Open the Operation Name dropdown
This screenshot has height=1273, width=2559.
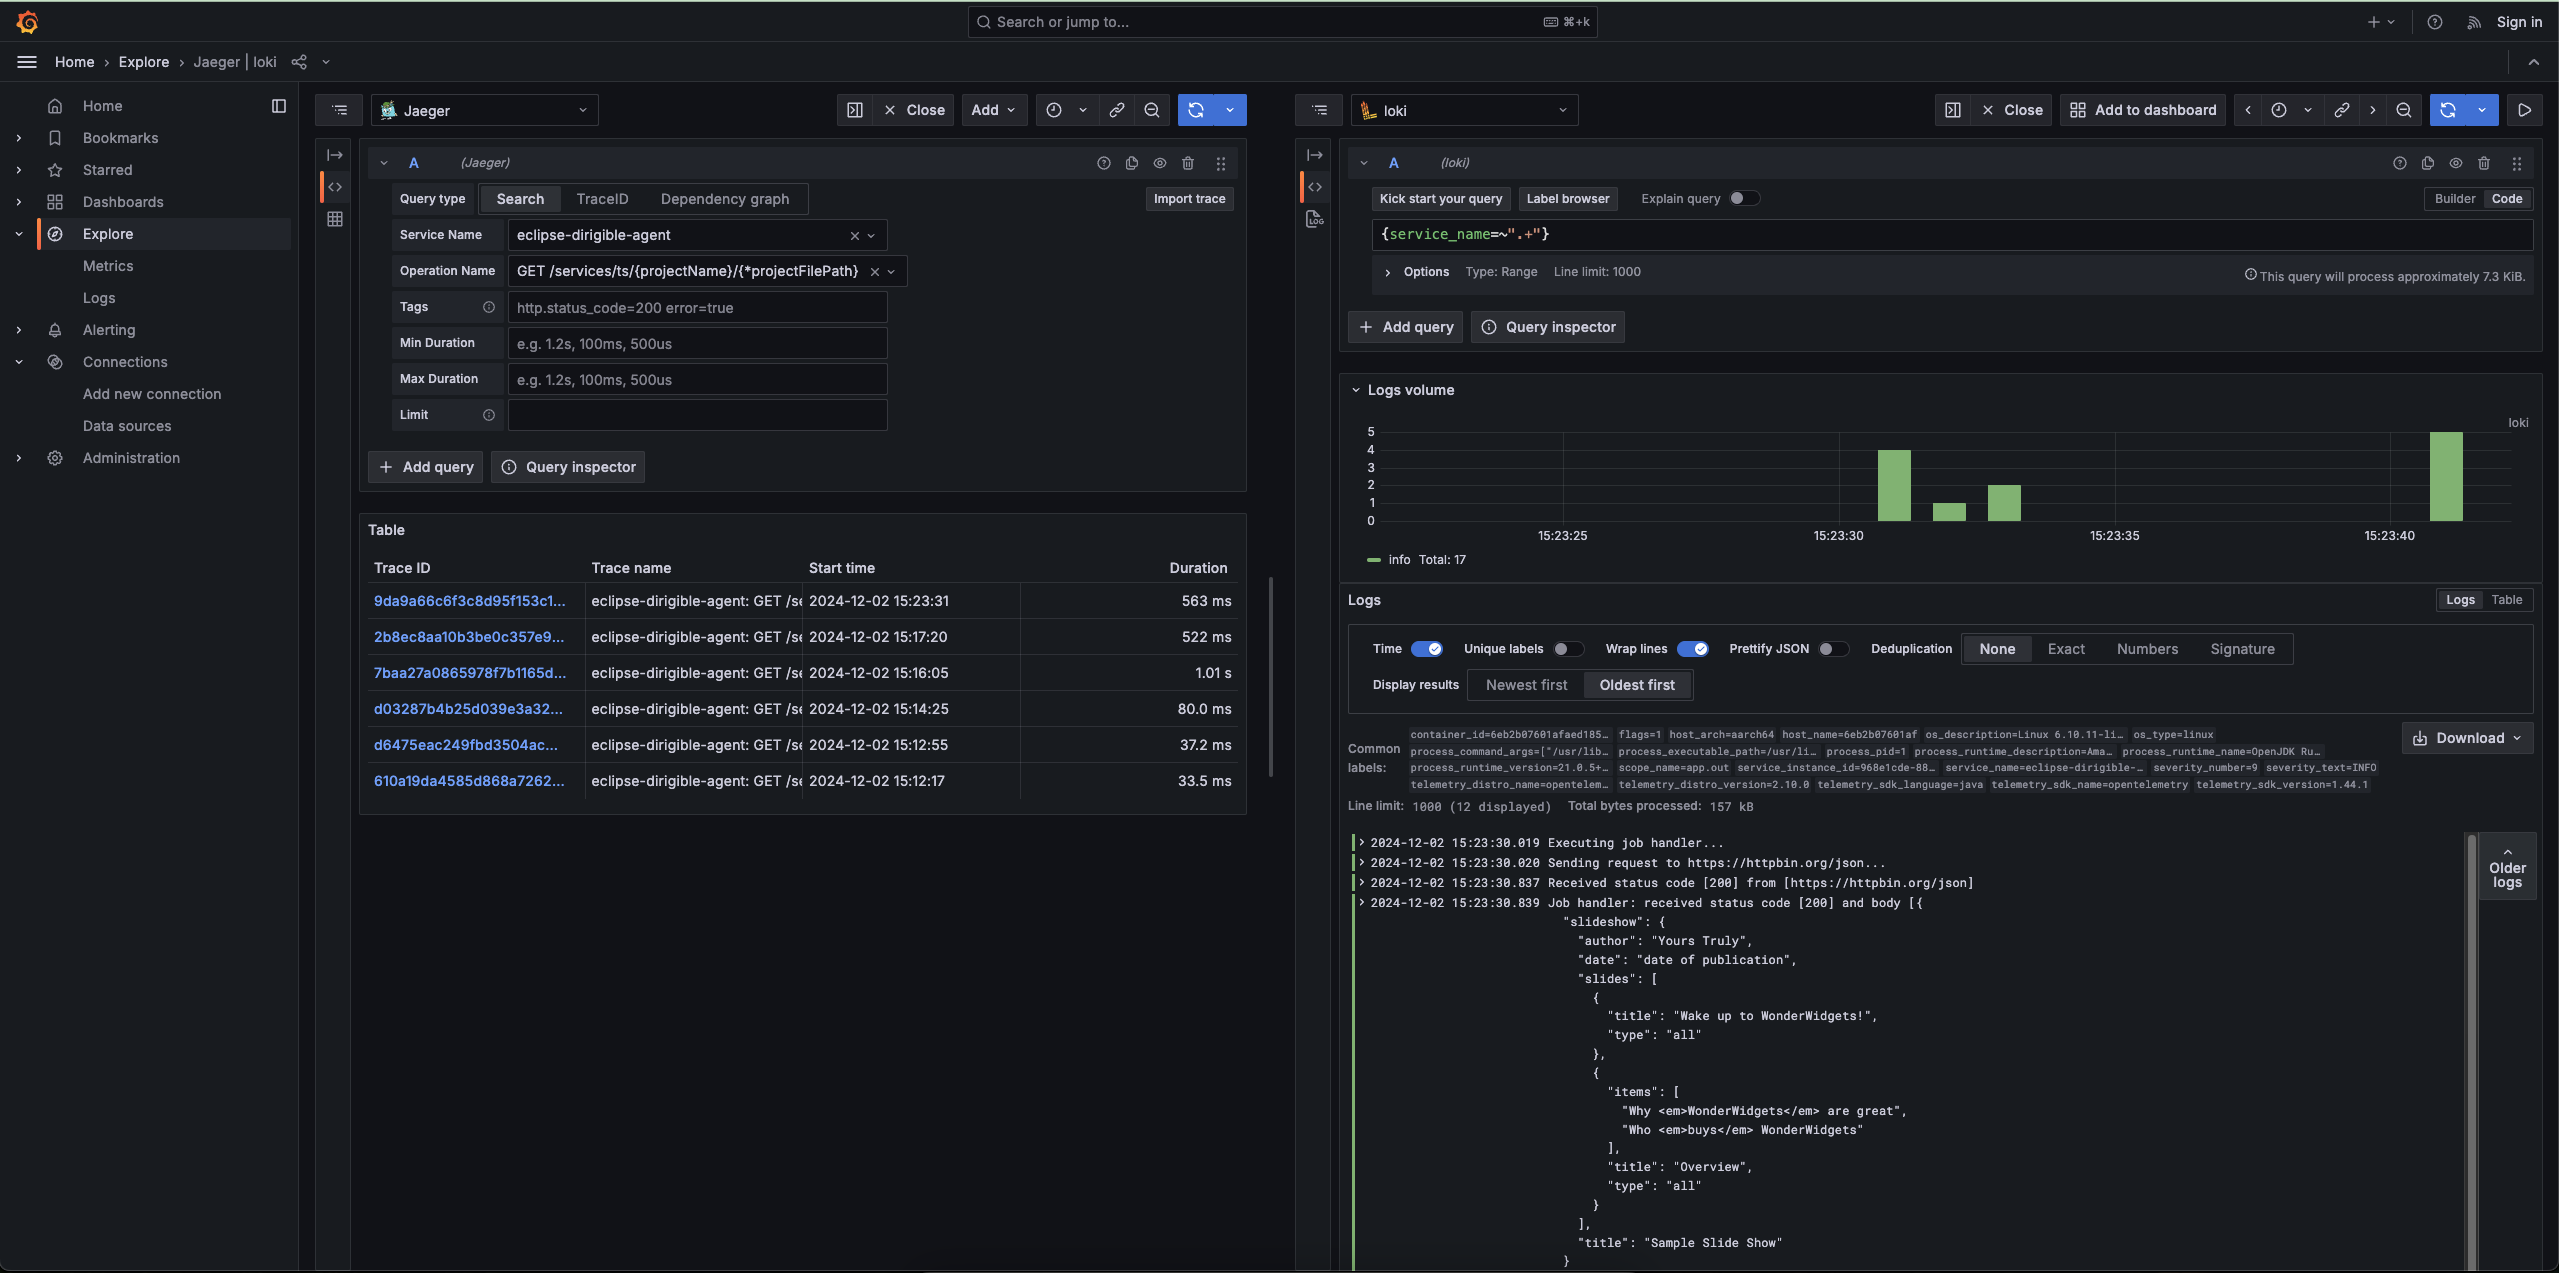point(707,271)
